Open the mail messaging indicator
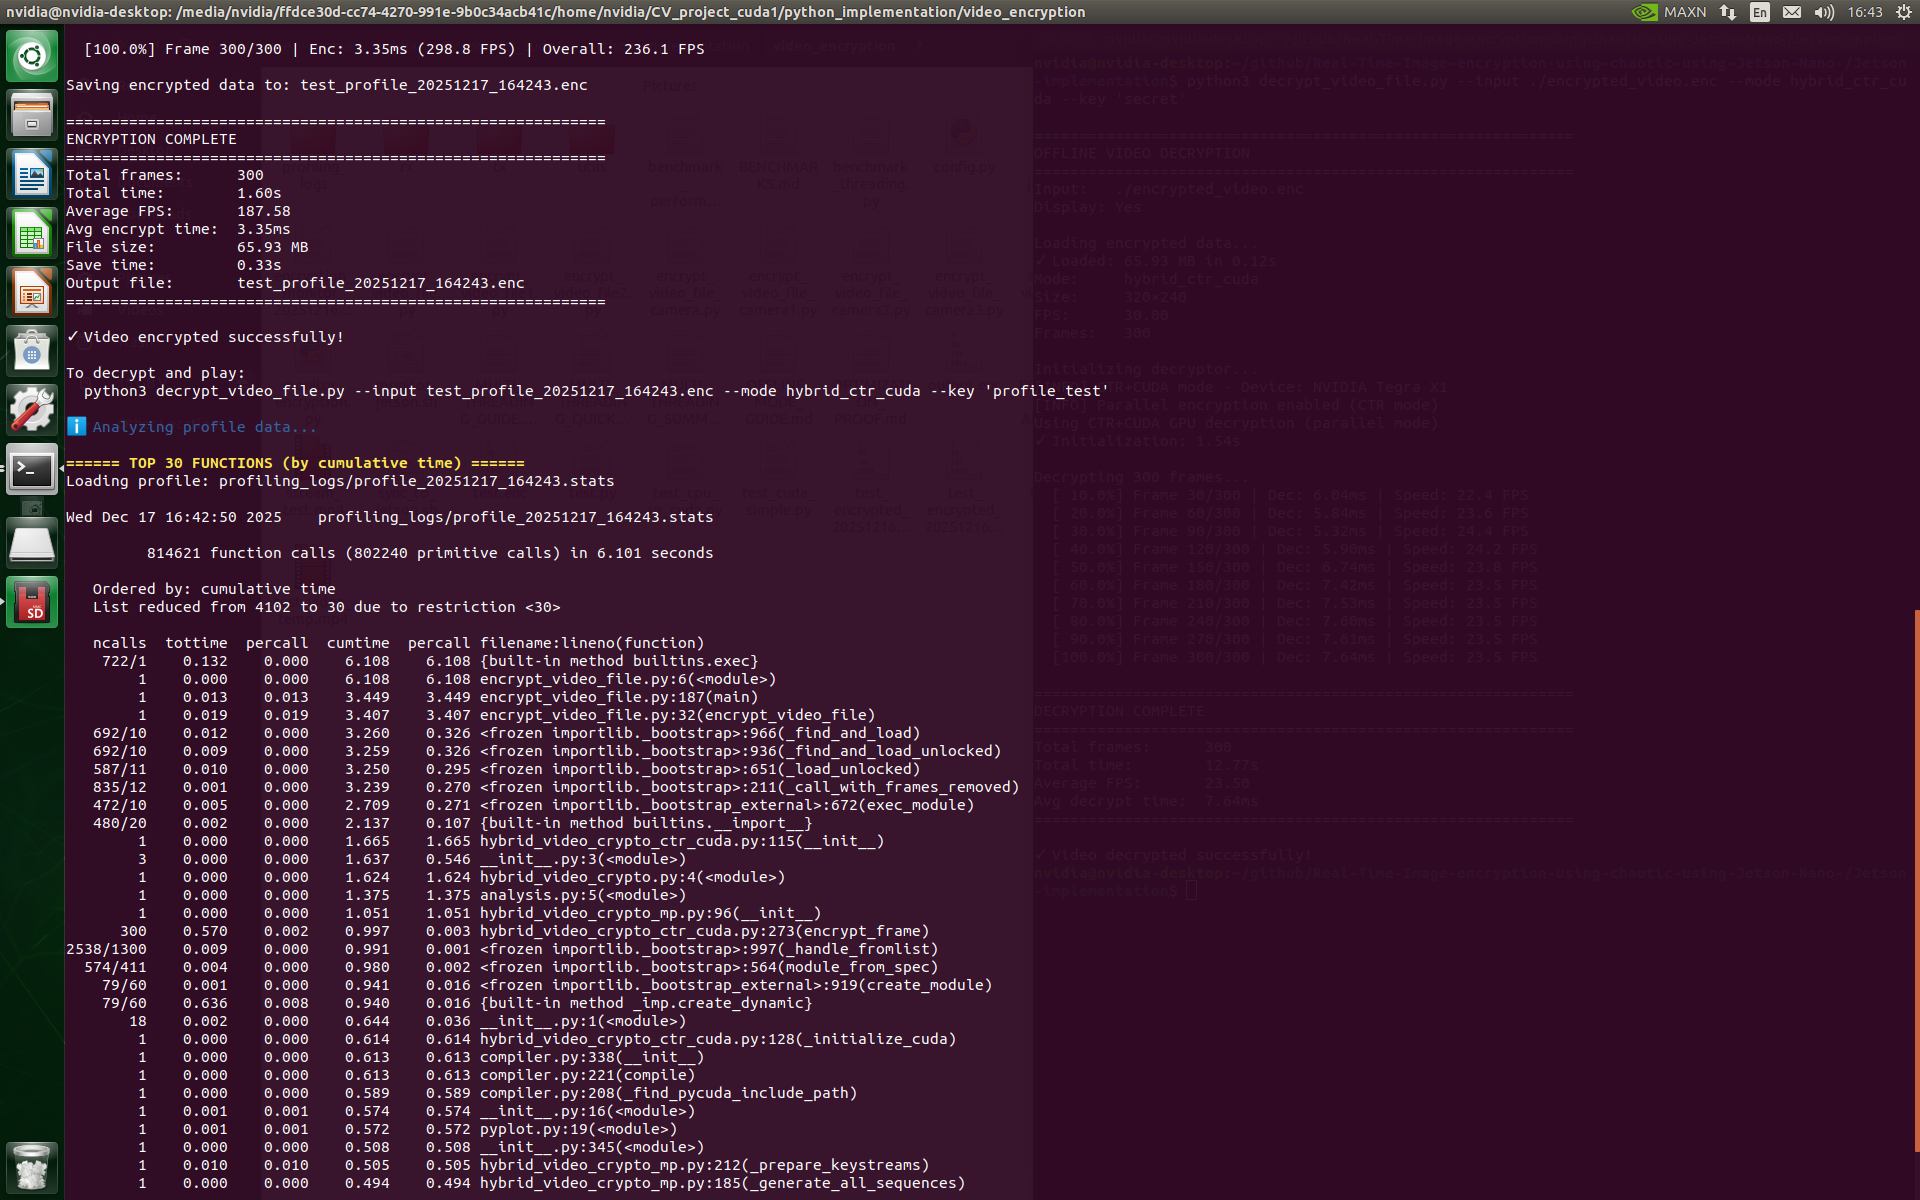The width and height of the screenshot is (1920, 1200). pyautogui.click(x=1792, y=12)
